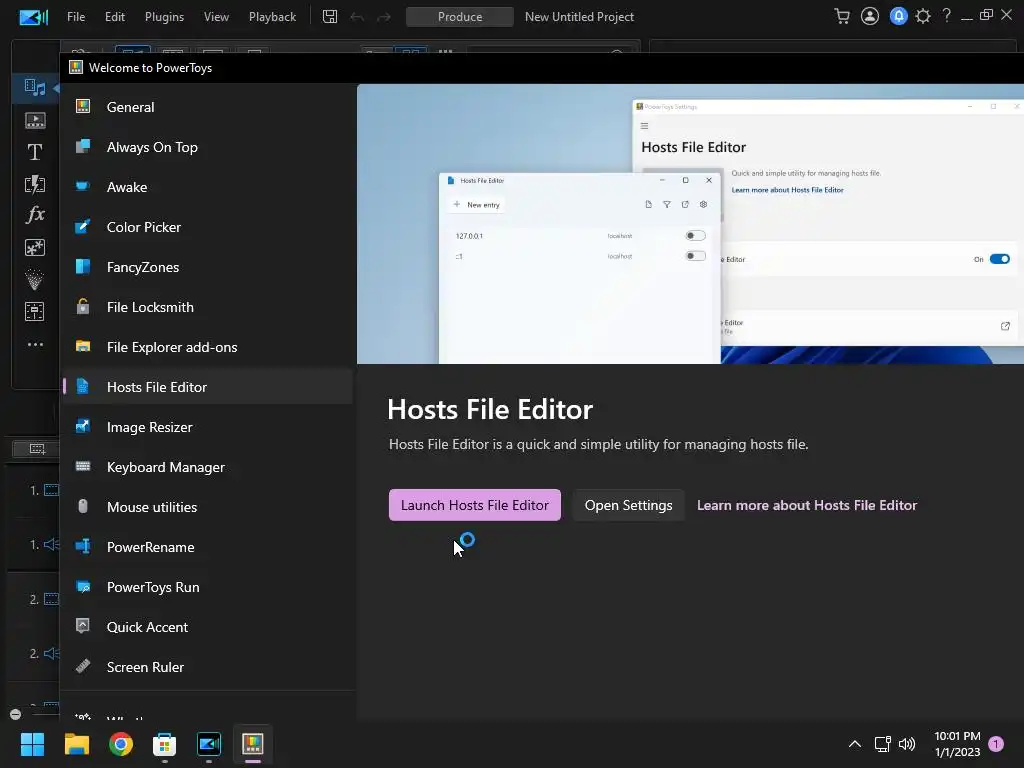1024x768 pixels.
Task: Open Image Resizer page
Action: coord(208,427)
